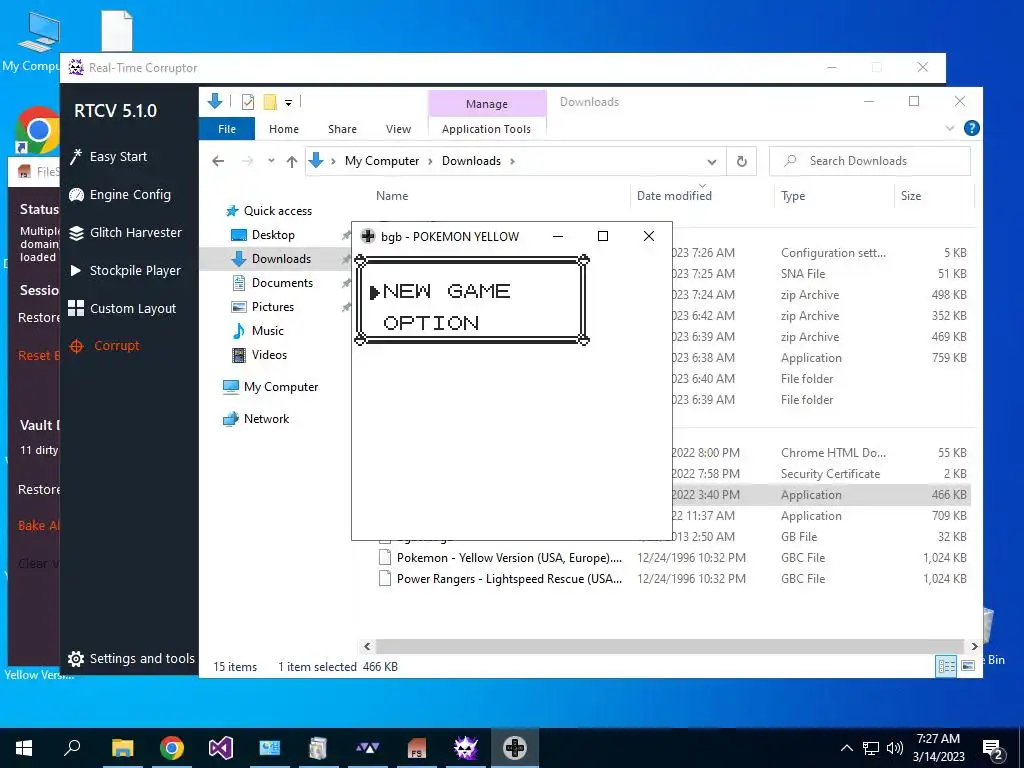The width and height of the screenshot is (1024, 768).
Task: Open the Application Tools ribbon tab
Action: [x=487, y=129]
